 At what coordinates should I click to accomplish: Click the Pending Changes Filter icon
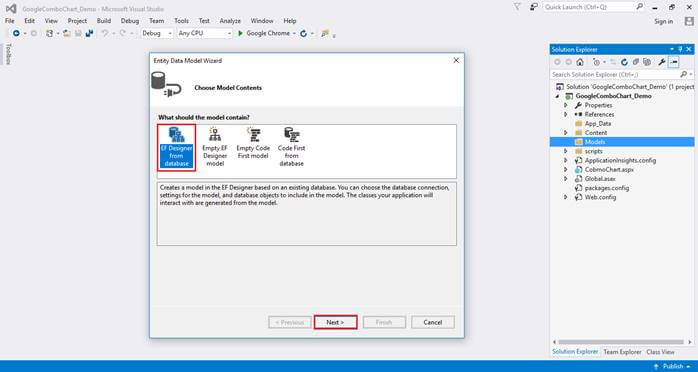597,62
